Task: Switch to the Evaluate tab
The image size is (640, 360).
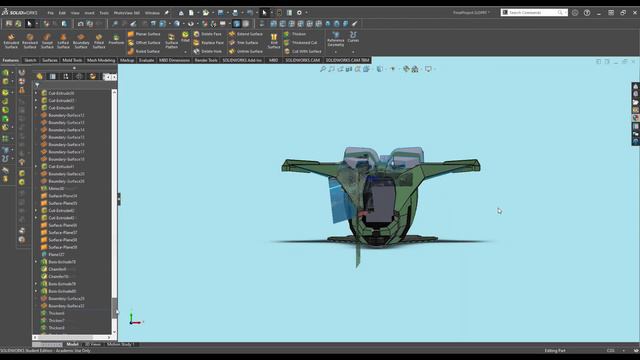Action: click(146, 60)
